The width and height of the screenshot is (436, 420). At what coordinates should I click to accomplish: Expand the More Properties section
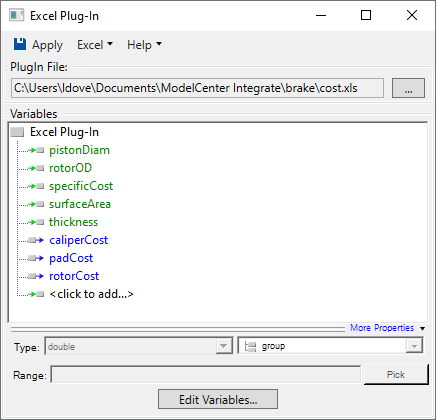pyautogui.click(x=387, y=328)
